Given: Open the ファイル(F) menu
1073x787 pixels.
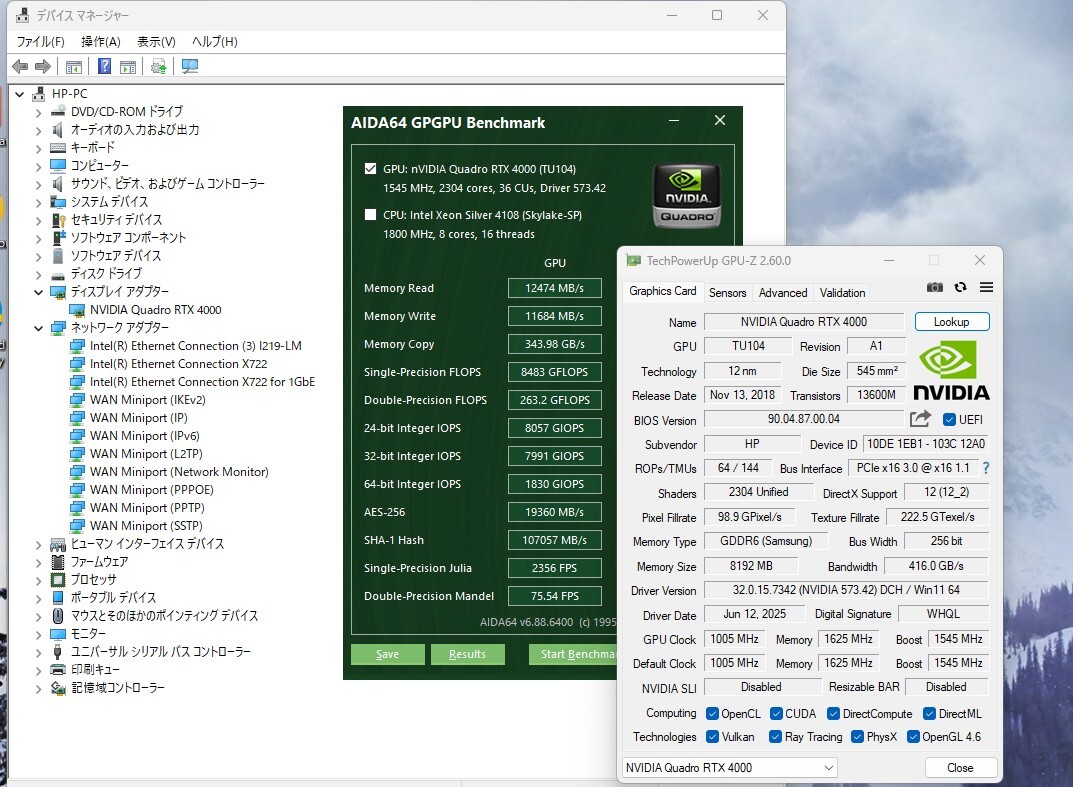Looking at the screenshot, I should click(x=40, y=42).
